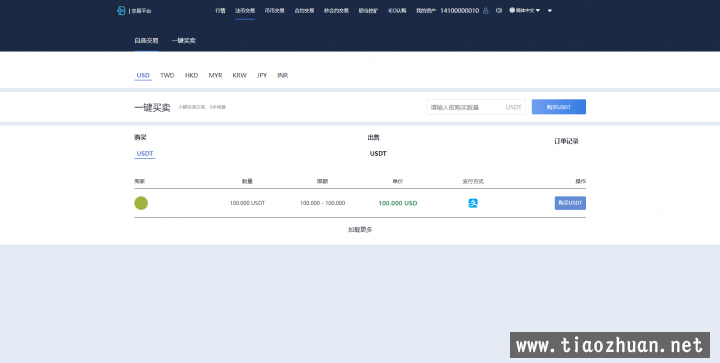Open 法币交易 in the top navigation
The height and width of the screenshot is (363, 720).
coord(245,11)
